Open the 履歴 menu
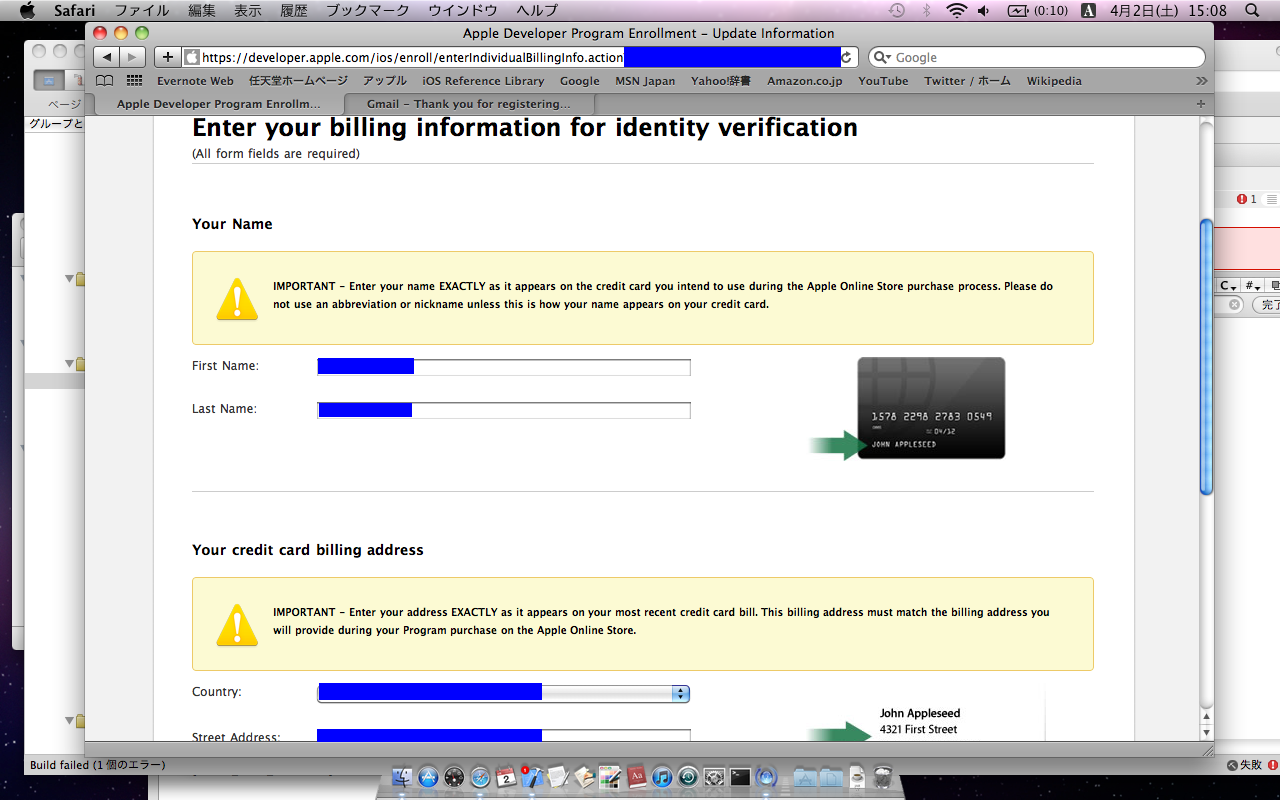The height and width of the screenshot is (800, 1280). coord(294,10)
